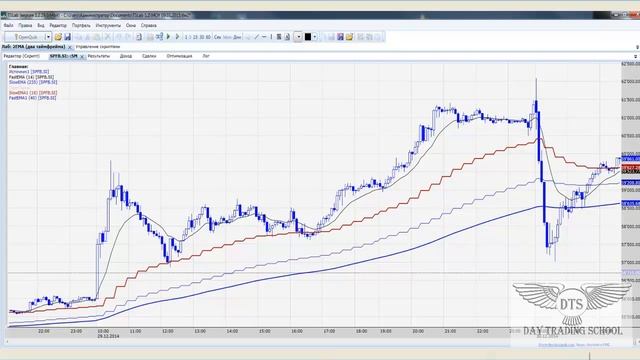This screenshot has height=360, width=640.
Task: Click the trash-like icon after vertical line tool
Action: click(279, 37)
